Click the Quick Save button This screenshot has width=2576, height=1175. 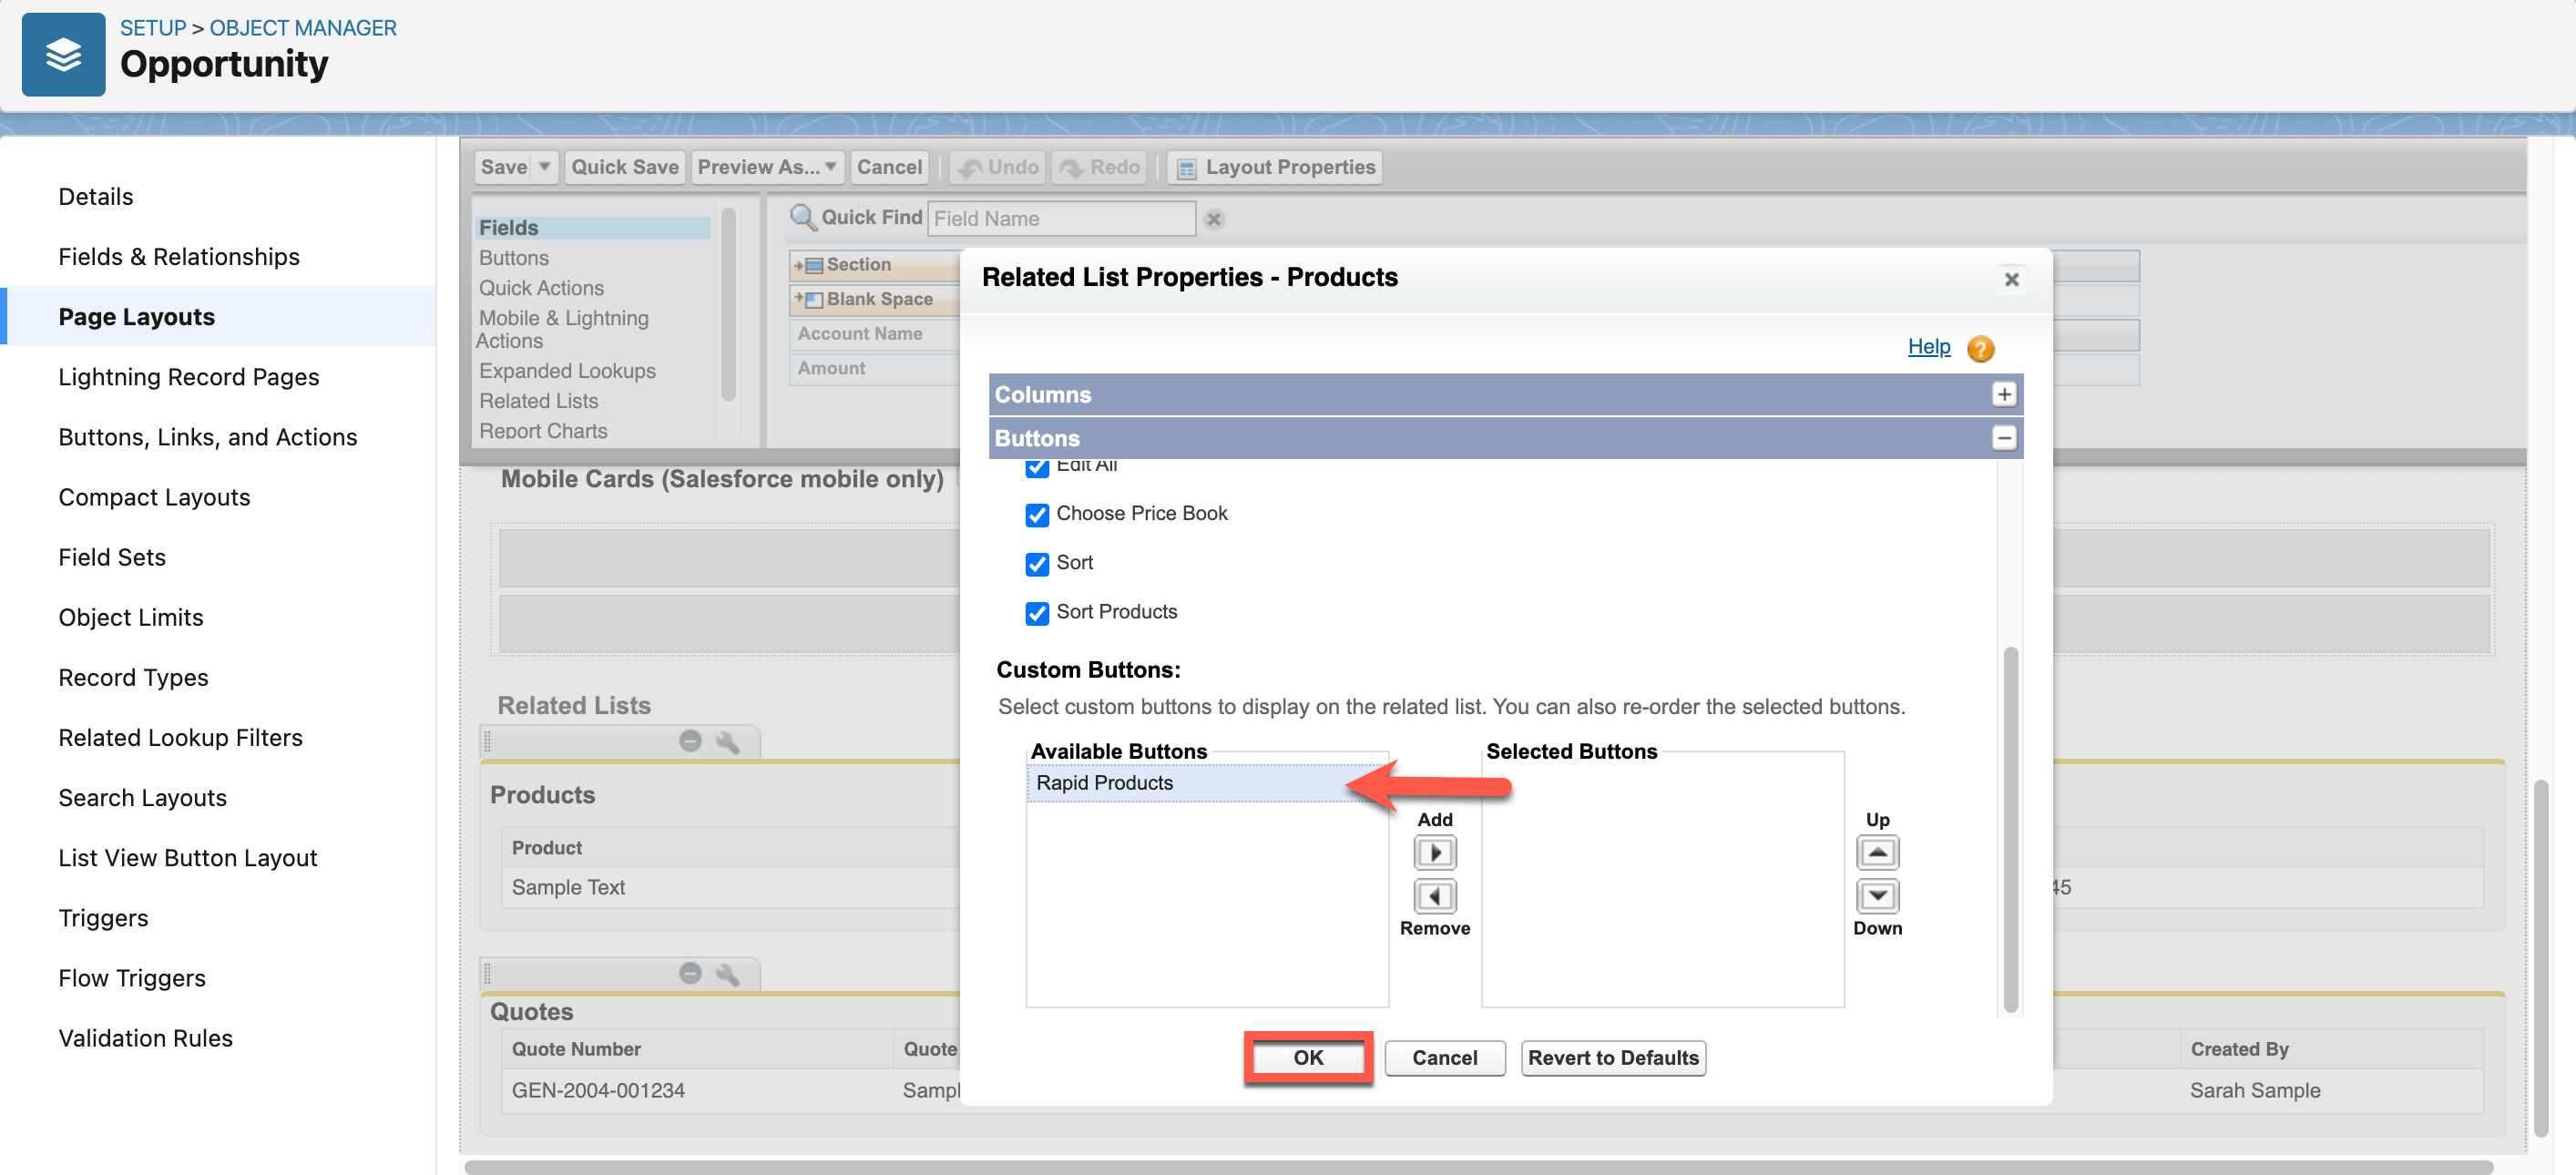pyautogui.click(x=624, y=167)
